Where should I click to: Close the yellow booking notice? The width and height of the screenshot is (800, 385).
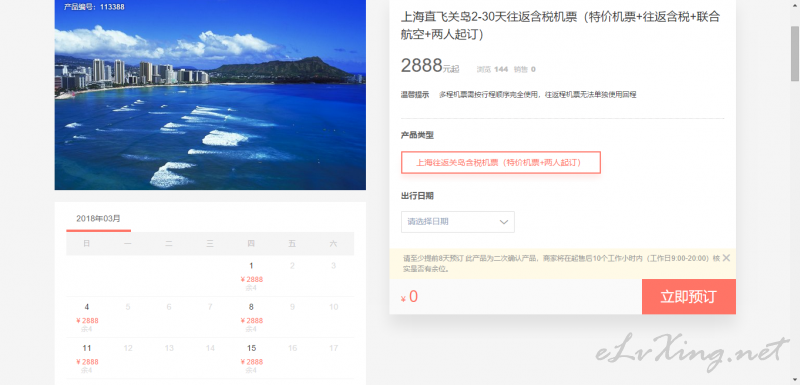pos(726,258)
